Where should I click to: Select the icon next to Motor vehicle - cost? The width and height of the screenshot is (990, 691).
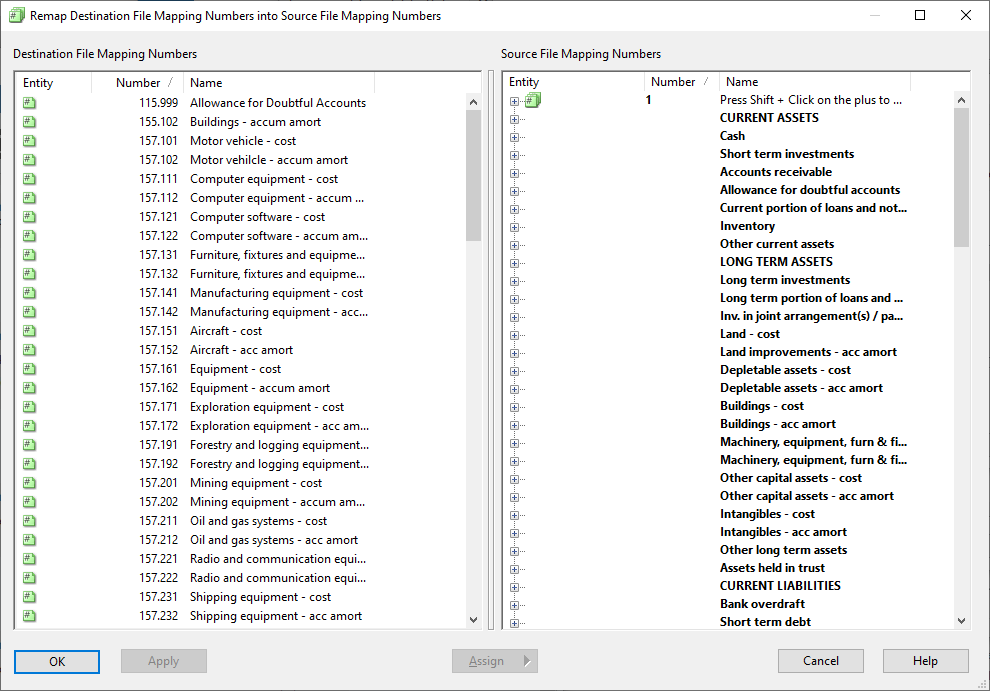pyautogui.click(x=29, y=141)
